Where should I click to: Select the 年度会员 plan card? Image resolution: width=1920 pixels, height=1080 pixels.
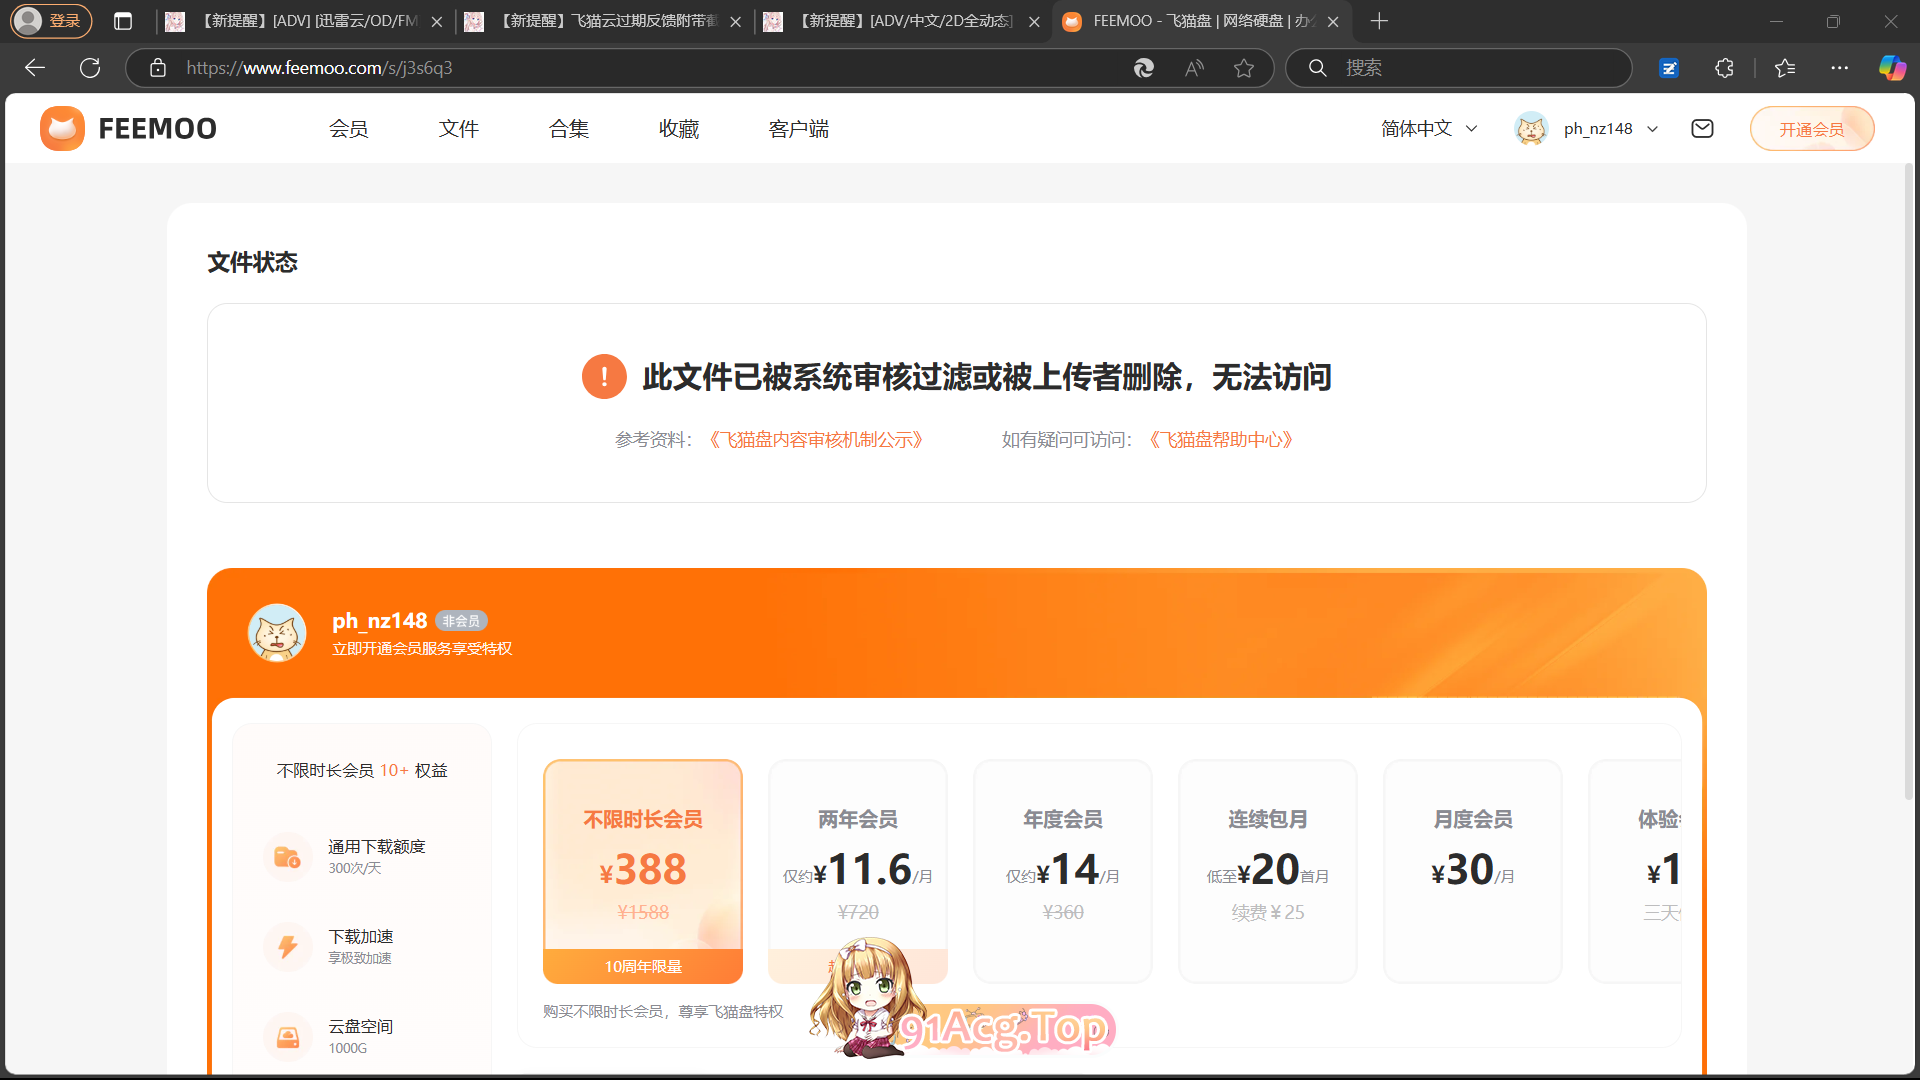pos(1062,870)
